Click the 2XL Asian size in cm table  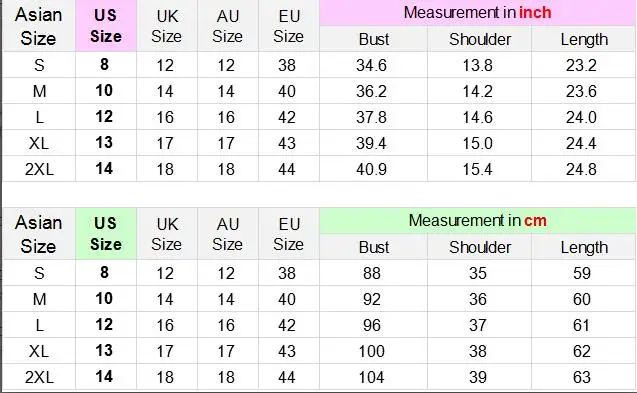click(x=39, y=377)
